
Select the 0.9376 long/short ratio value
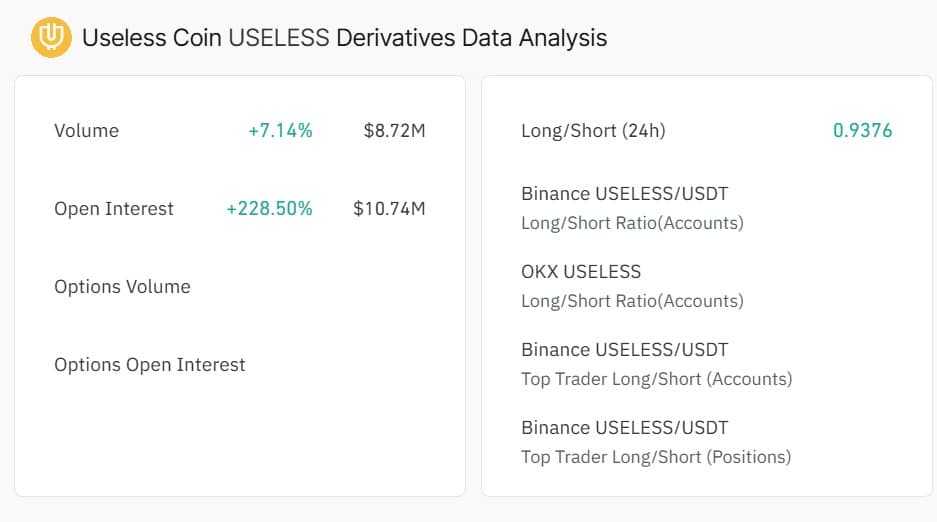pos(862,131)
